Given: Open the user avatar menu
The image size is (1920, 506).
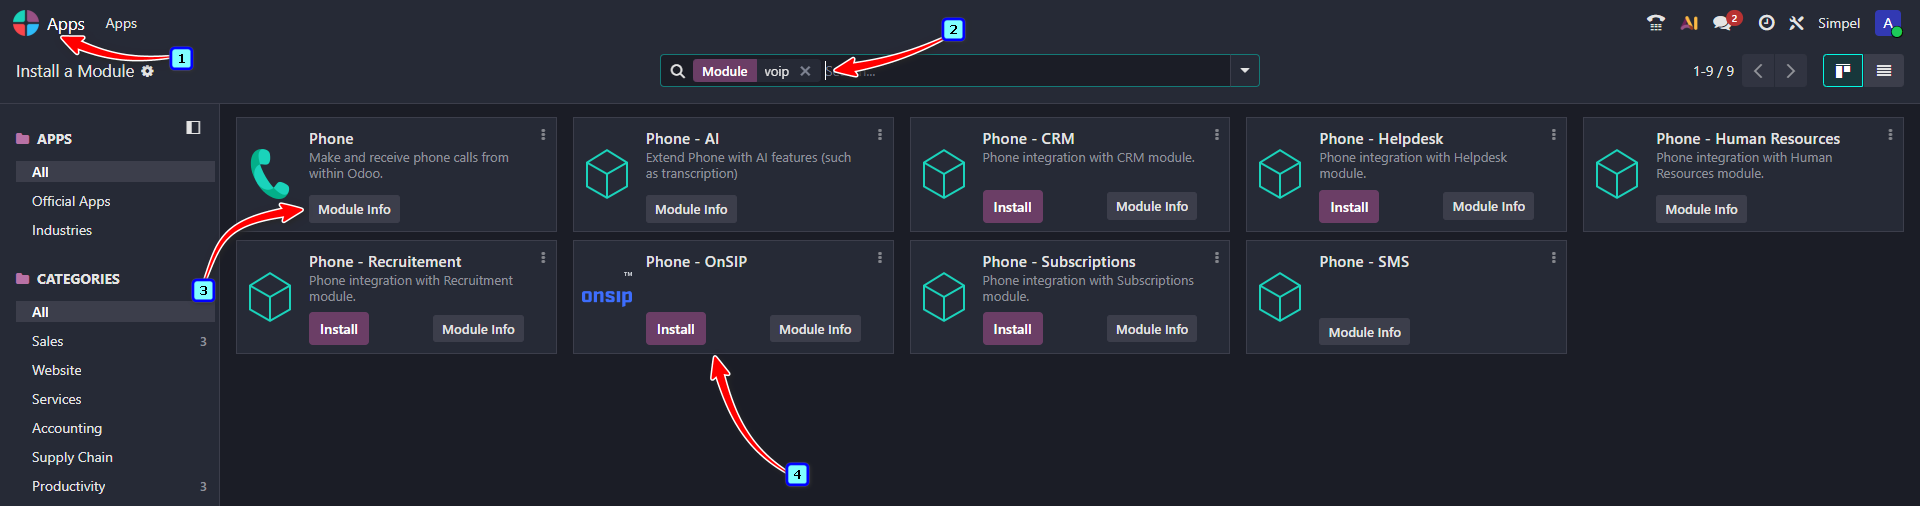Looking at the screenshot, I should 1888,23.
